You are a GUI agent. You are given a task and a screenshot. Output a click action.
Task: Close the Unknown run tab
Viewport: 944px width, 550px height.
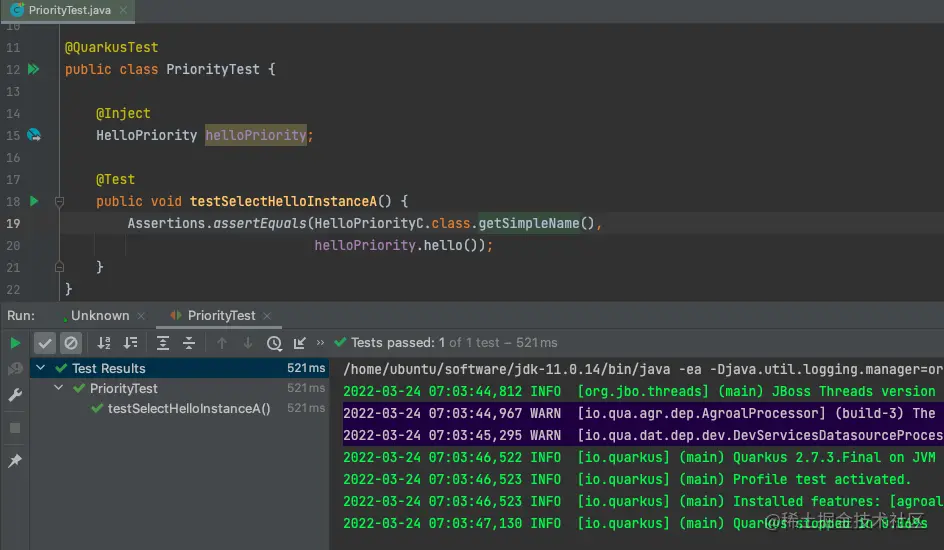tap(141, 316)
